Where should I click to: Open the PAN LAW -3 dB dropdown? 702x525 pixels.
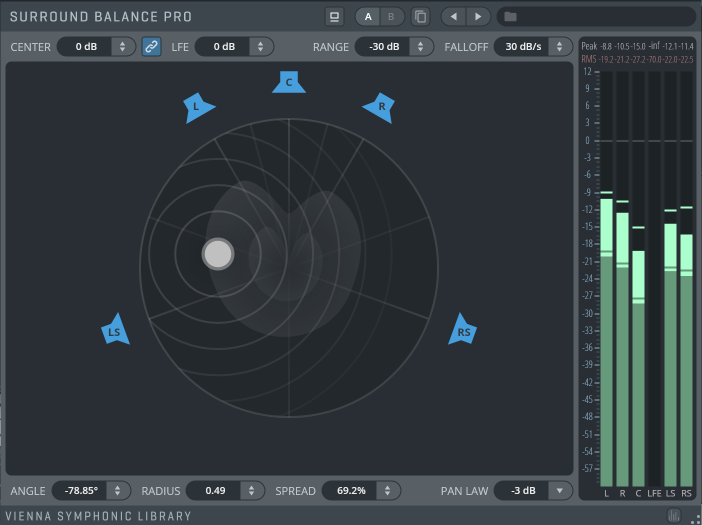tap(533, 491)
